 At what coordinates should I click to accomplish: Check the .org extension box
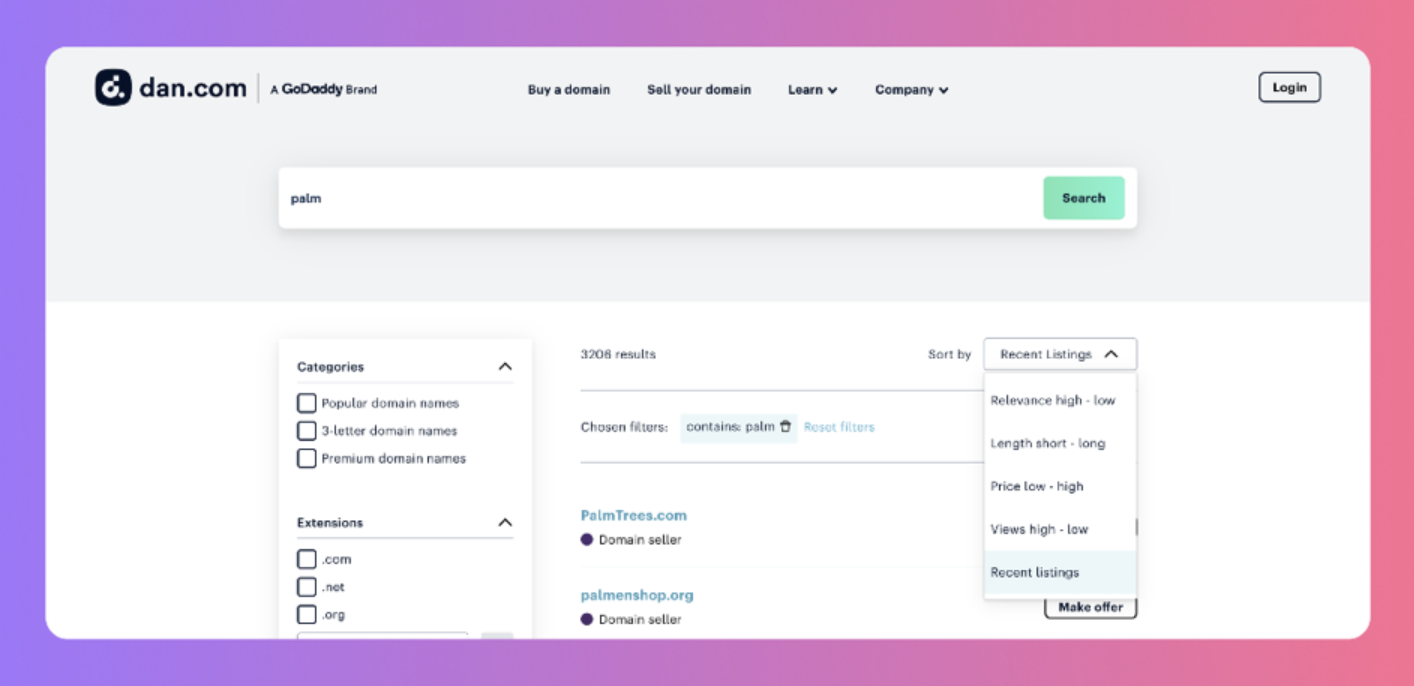(307, 614)
